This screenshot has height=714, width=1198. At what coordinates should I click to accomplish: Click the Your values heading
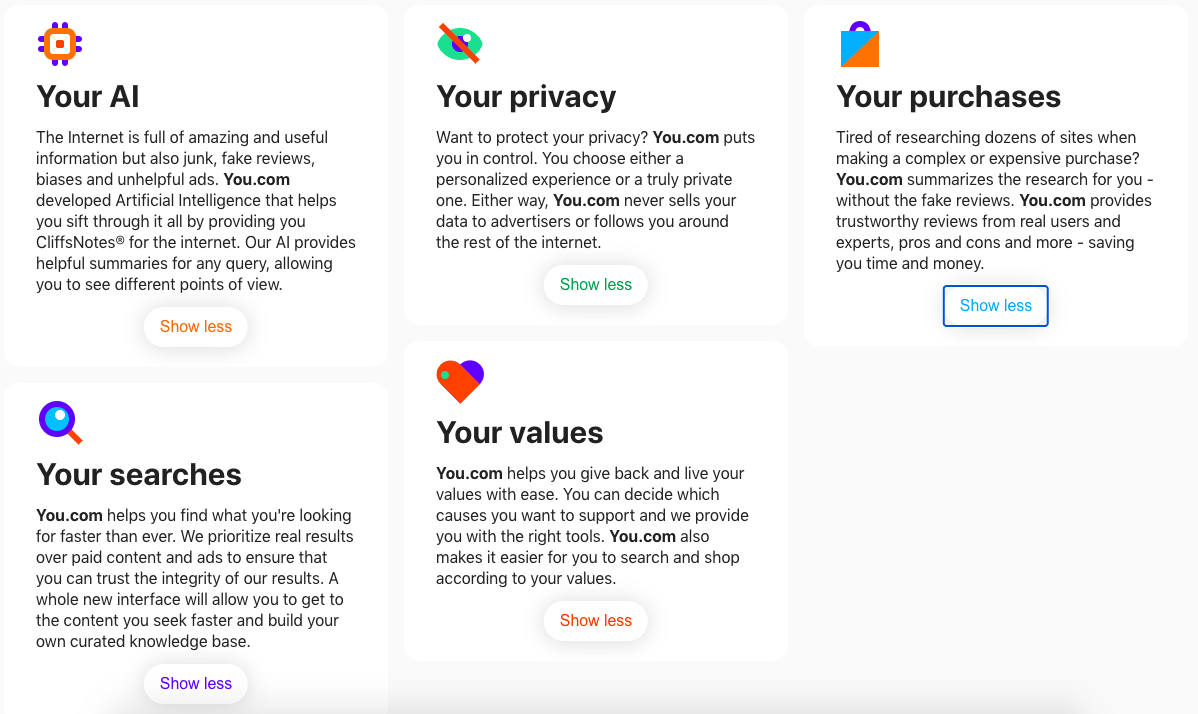click(520, 433)
